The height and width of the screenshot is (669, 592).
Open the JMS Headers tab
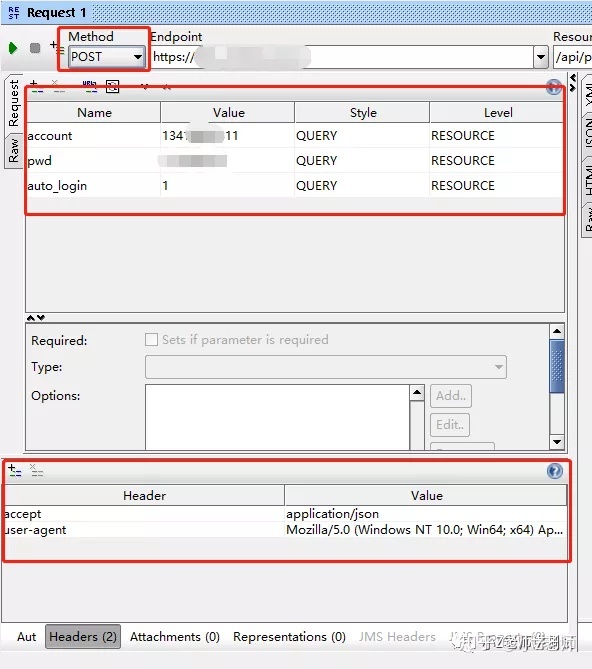pyautogui.click(x=397, y=637)
